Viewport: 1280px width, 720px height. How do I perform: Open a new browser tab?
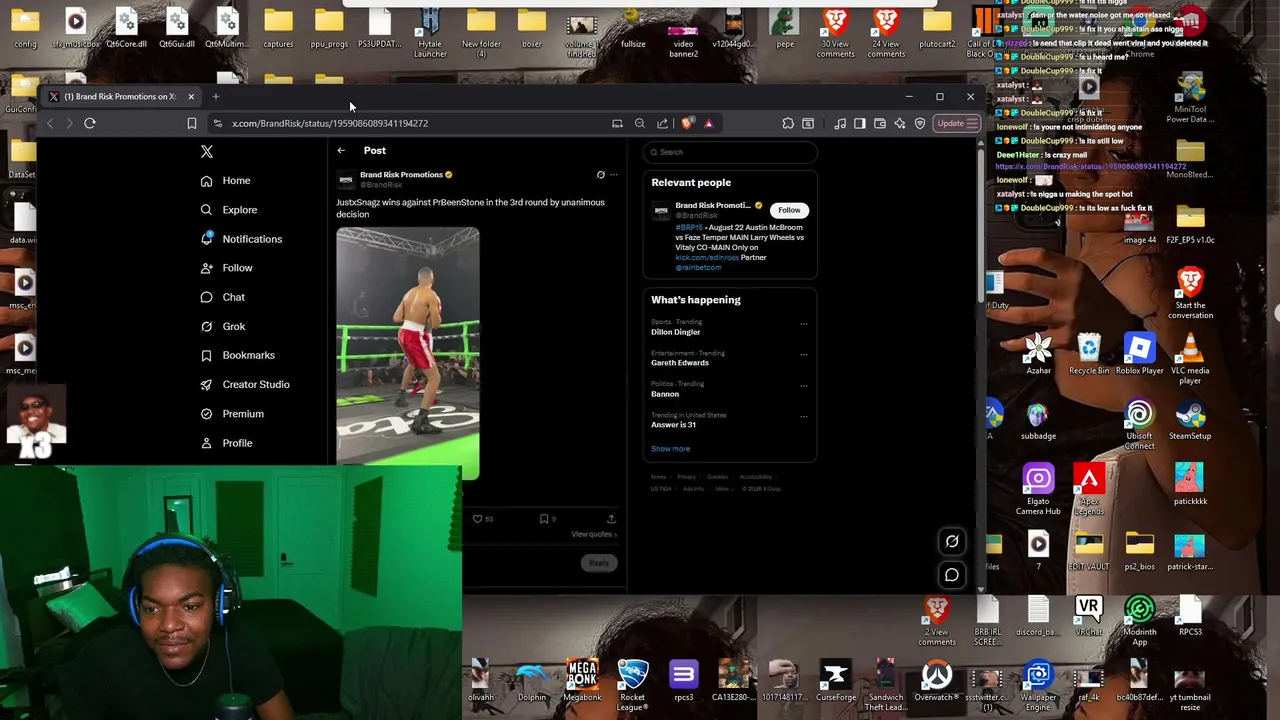215,96
